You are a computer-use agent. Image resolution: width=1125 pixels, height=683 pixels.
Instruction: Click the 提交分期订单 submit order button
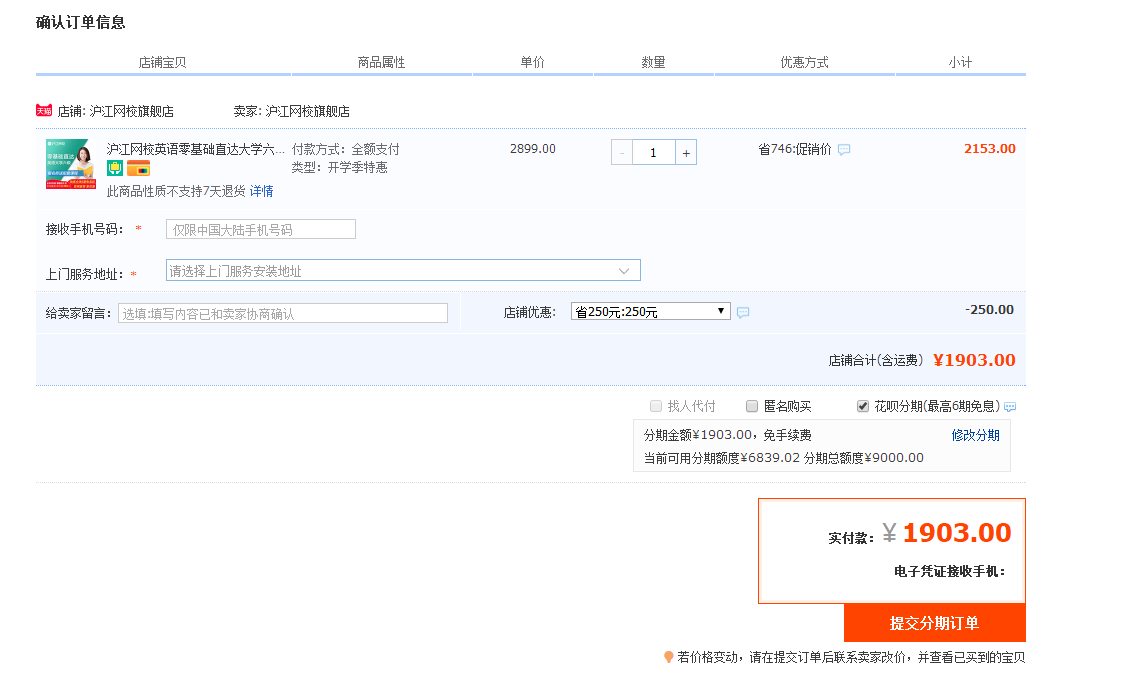(935, 622)
